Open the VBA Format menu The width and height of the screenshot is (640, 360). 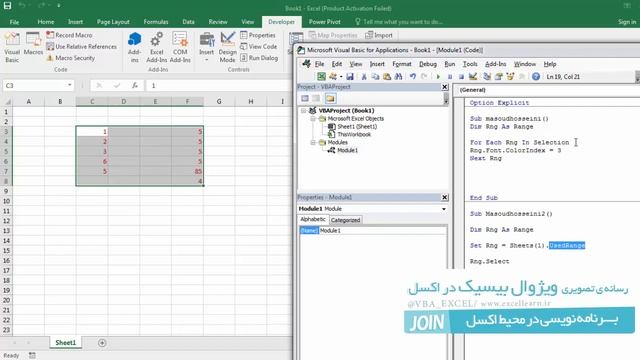click(402, 64)
